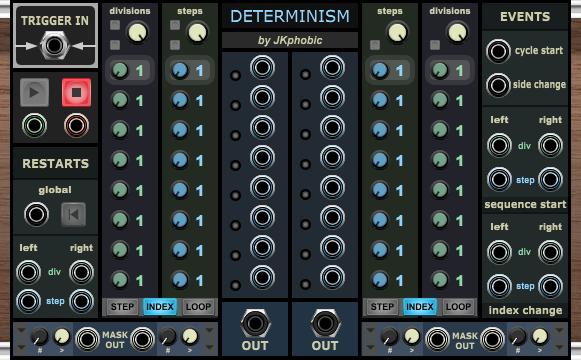581x360 pixels.
Task: Click the side change output jack
Action: [498, 85]
